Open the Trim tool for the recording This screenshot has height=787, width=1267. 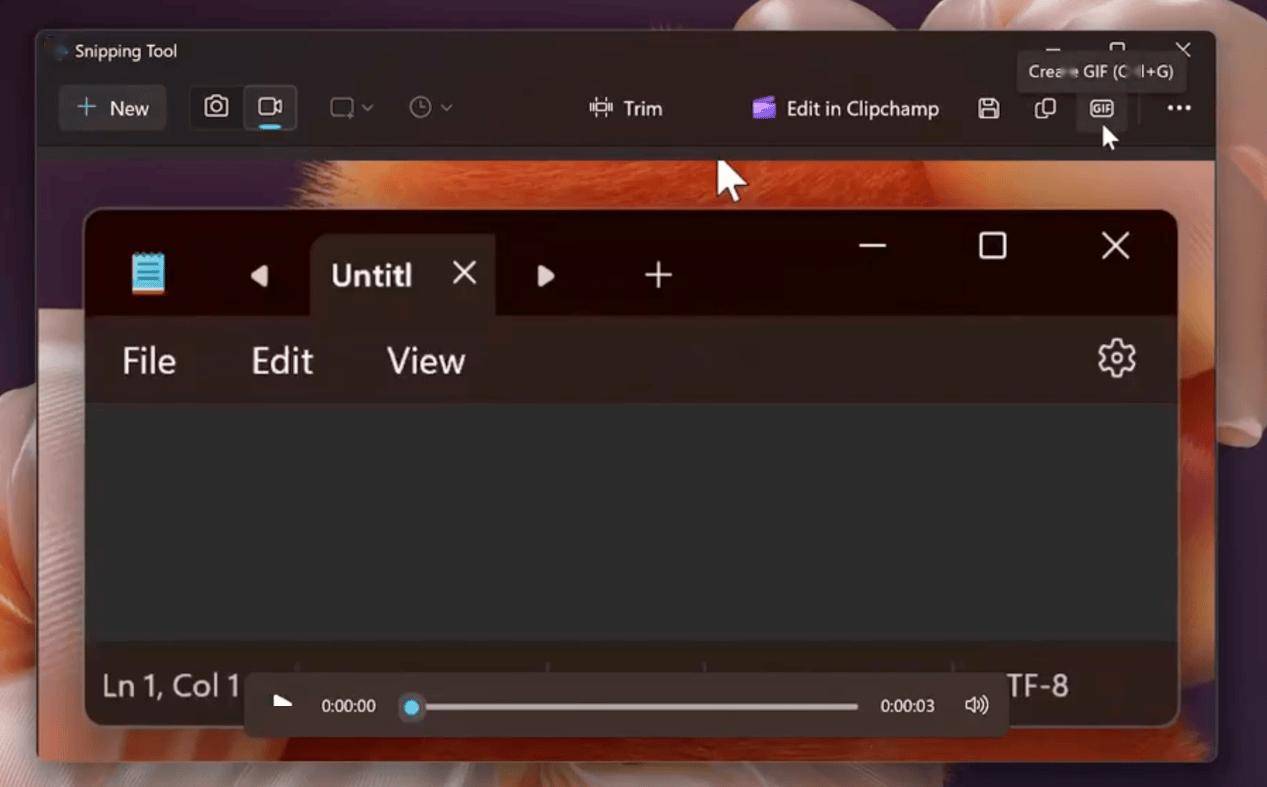pos(626,108)
